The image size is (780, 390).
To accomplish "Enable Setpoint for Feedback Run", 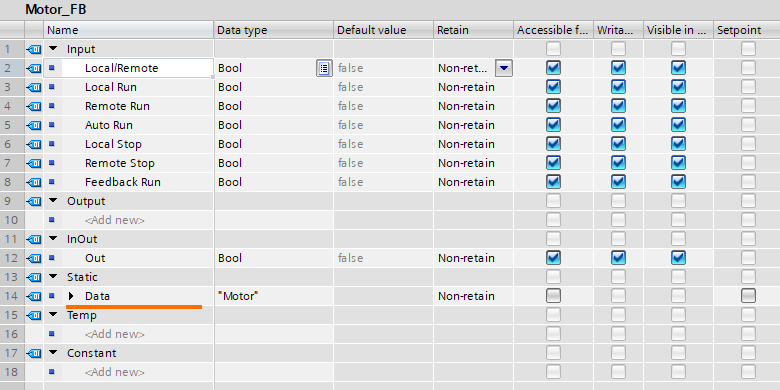I will (x=748, y=182).
